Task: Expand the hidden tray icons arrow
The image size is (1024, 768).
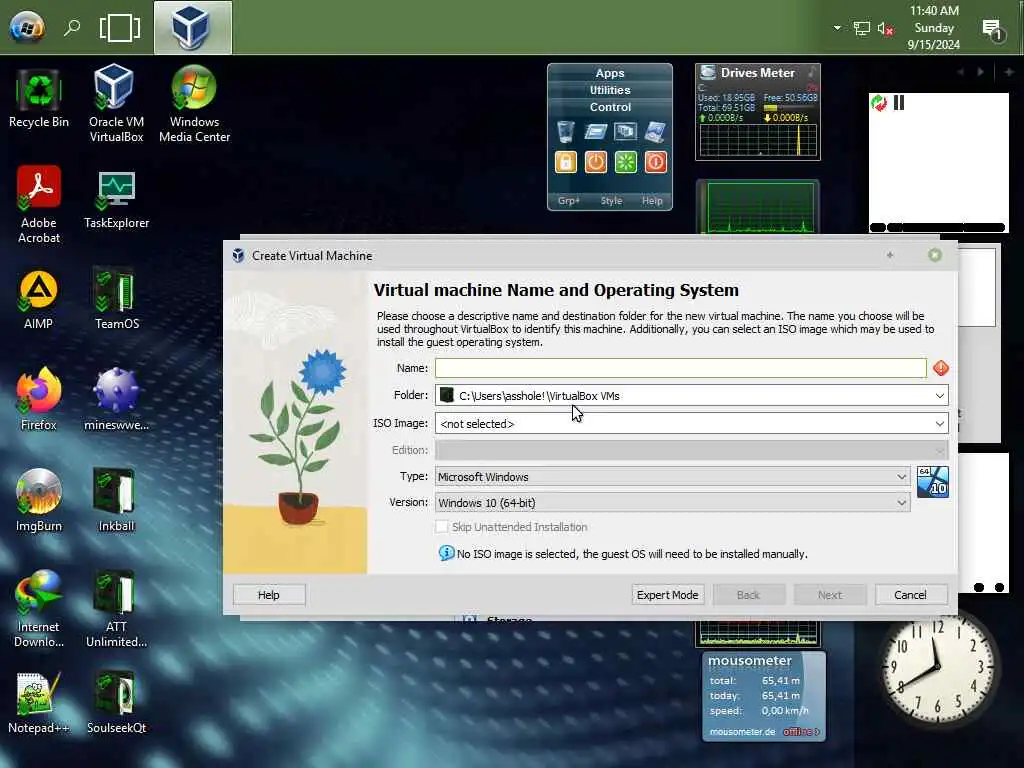Action: pos(837,28)
